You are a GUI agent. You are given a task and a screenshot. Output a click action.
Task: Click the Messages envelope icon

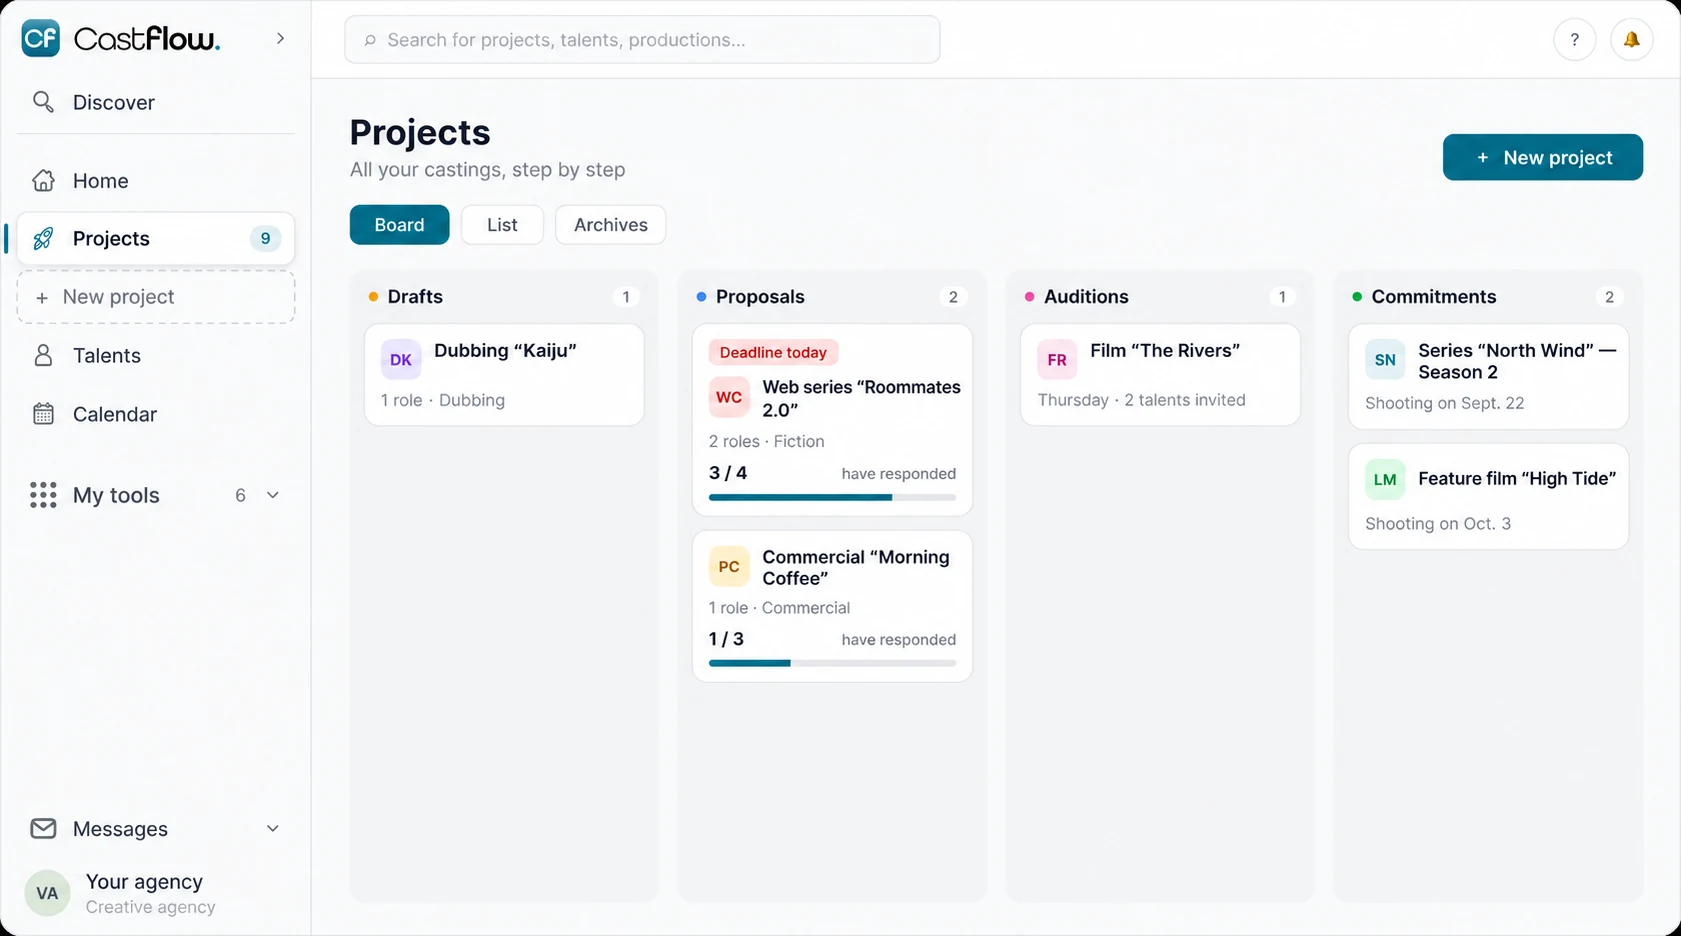[43, 829]
